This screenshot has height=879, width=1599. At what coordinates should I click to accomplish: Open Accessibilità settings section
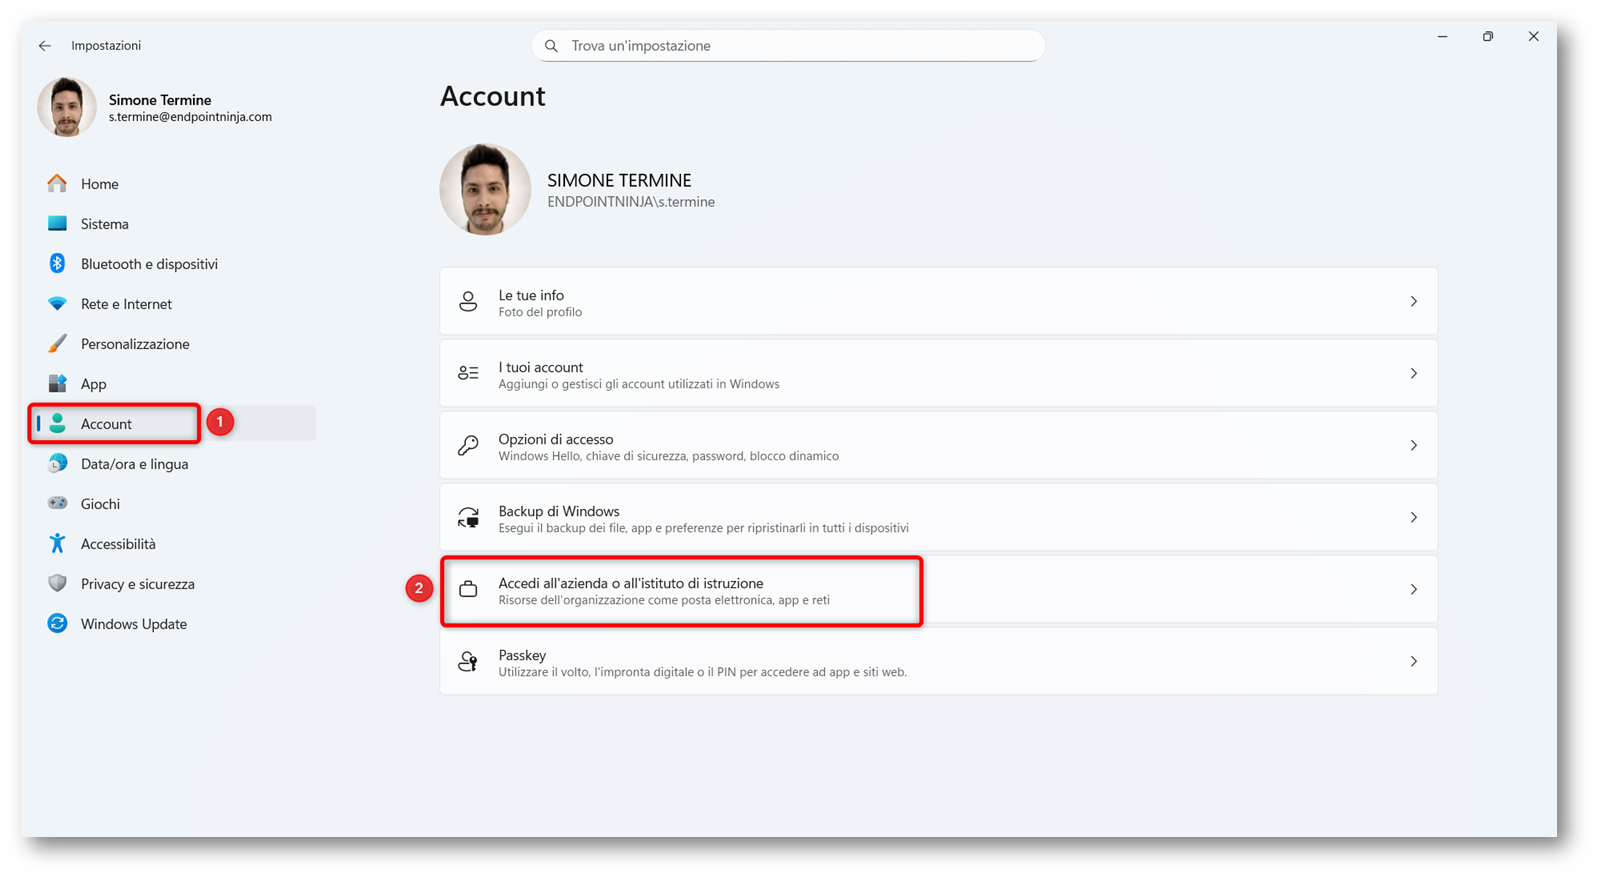118,544
